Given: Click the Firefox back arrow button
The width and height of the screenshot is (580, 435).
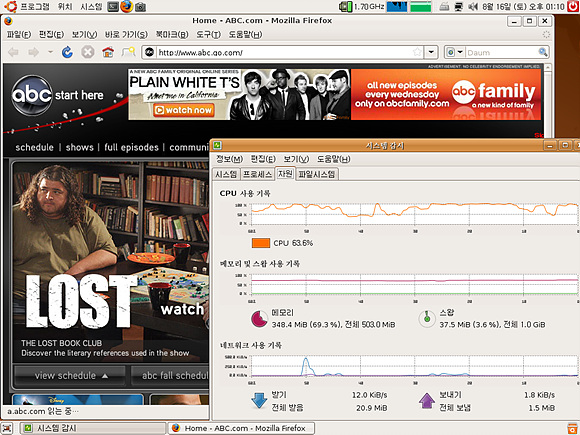Looking at the screenshot, I should click(x=13, y=52).
